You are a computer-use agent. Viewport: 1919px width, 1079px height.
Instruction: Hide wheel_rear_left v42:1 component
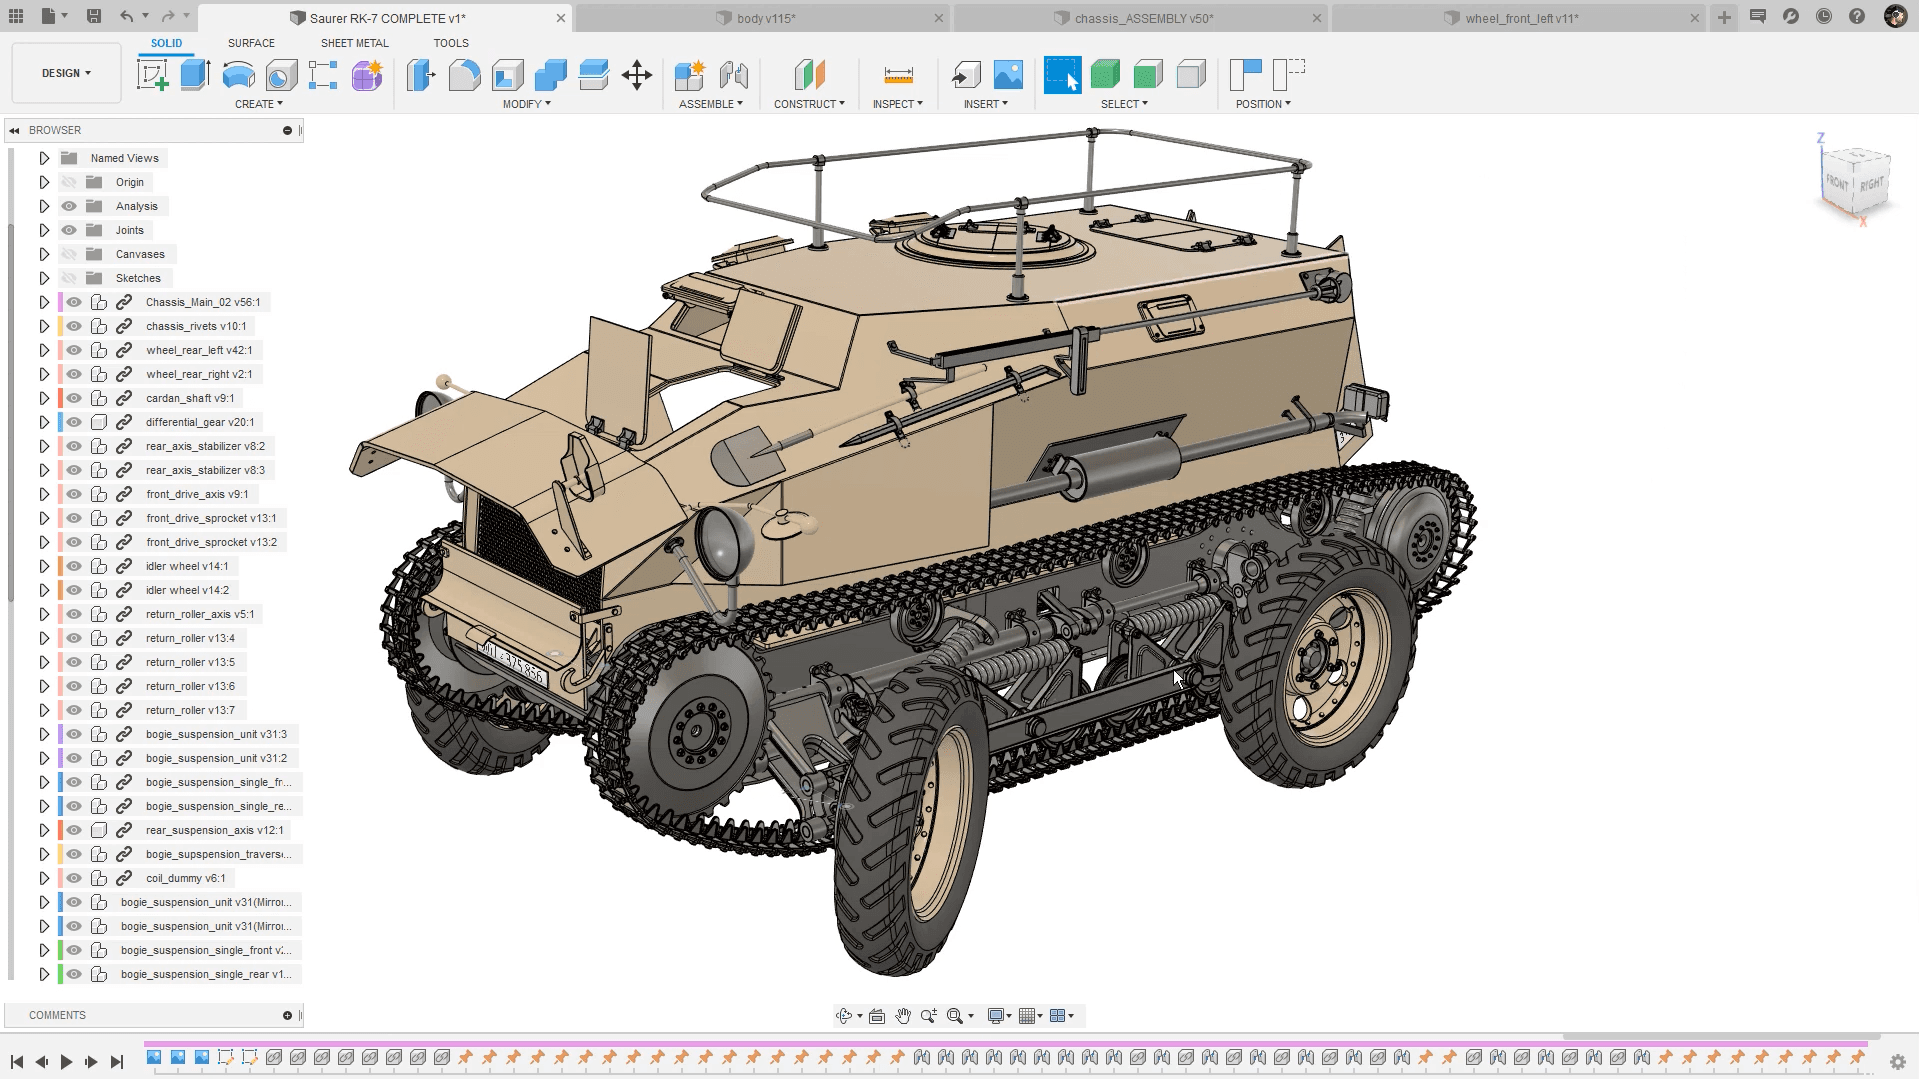tap(74, 350)
